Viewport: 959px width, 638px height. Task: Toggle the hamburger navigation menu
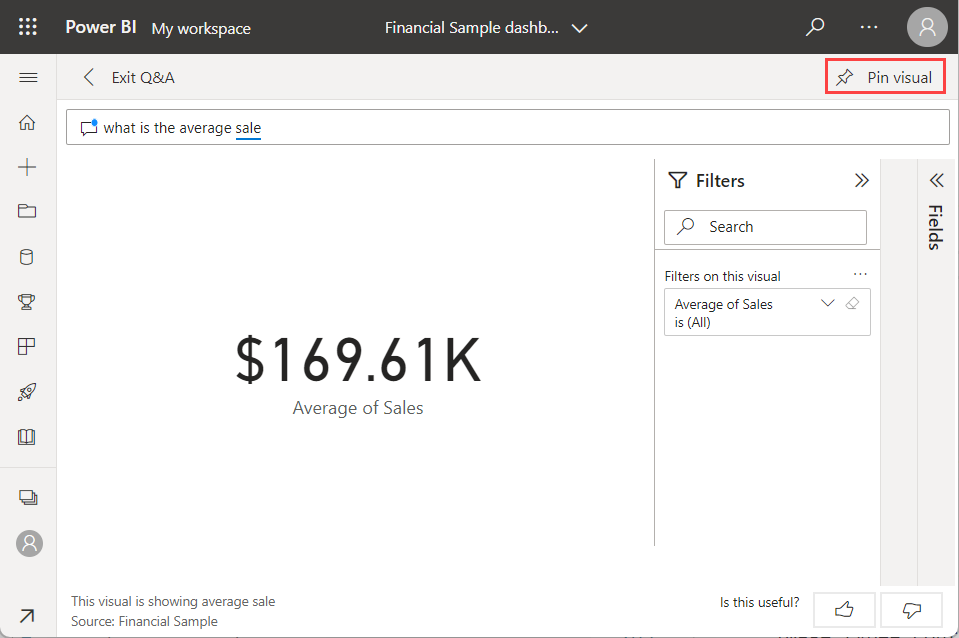click(28, 78)
